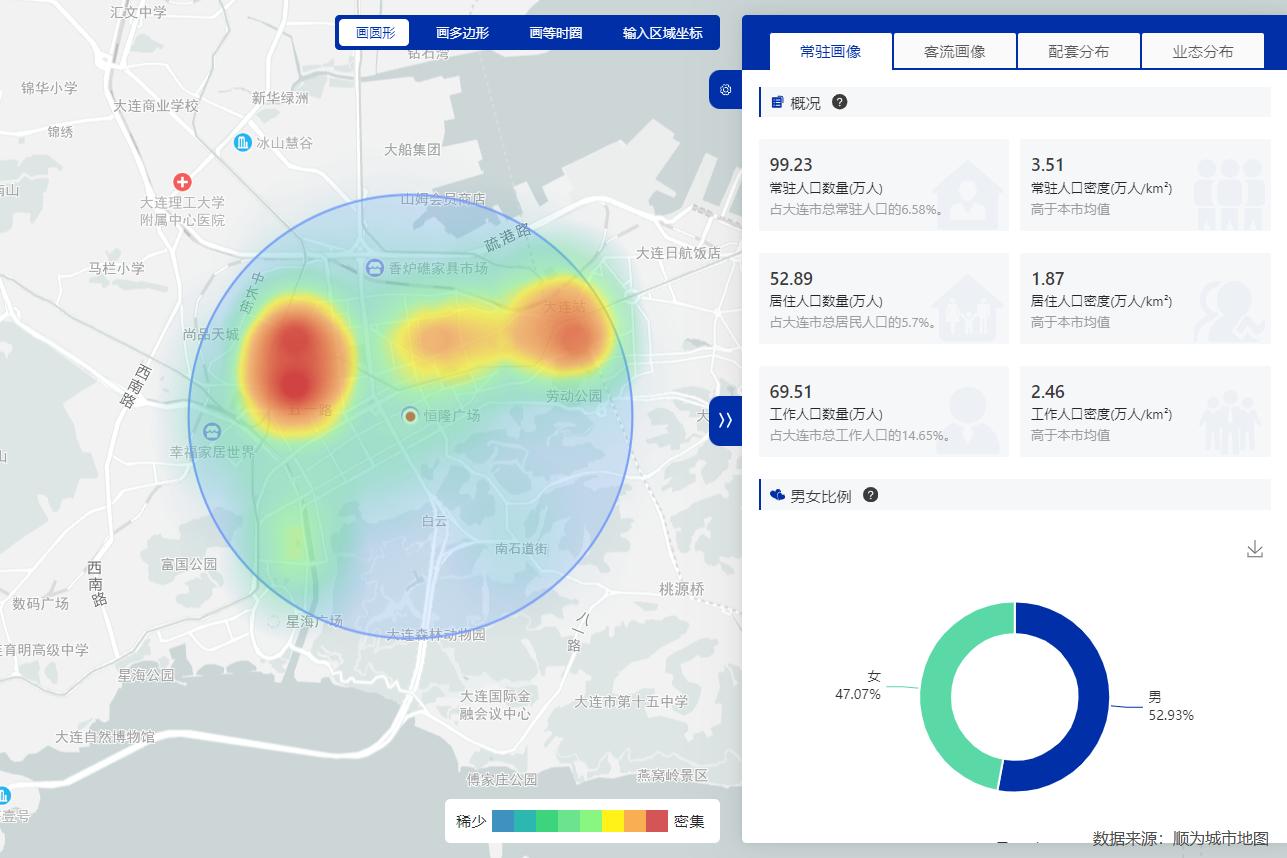Select the 画等时圈 isochrone tool
The width and height of the screenshot is (1287, 858).
pyautogui.click(x=556, y=33)
